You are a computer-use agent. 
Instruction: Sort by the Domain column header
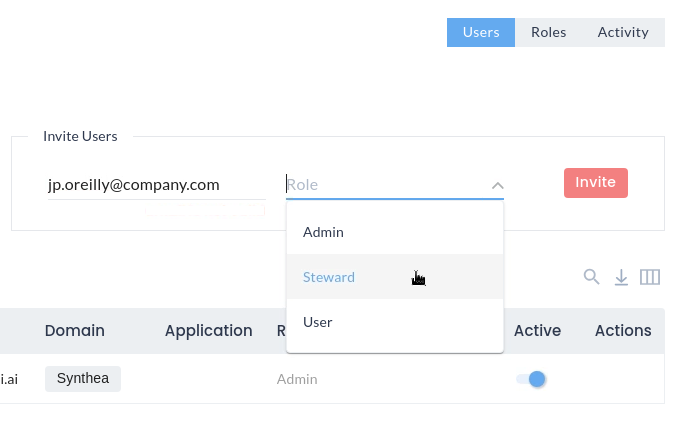(x=75, y=330)
